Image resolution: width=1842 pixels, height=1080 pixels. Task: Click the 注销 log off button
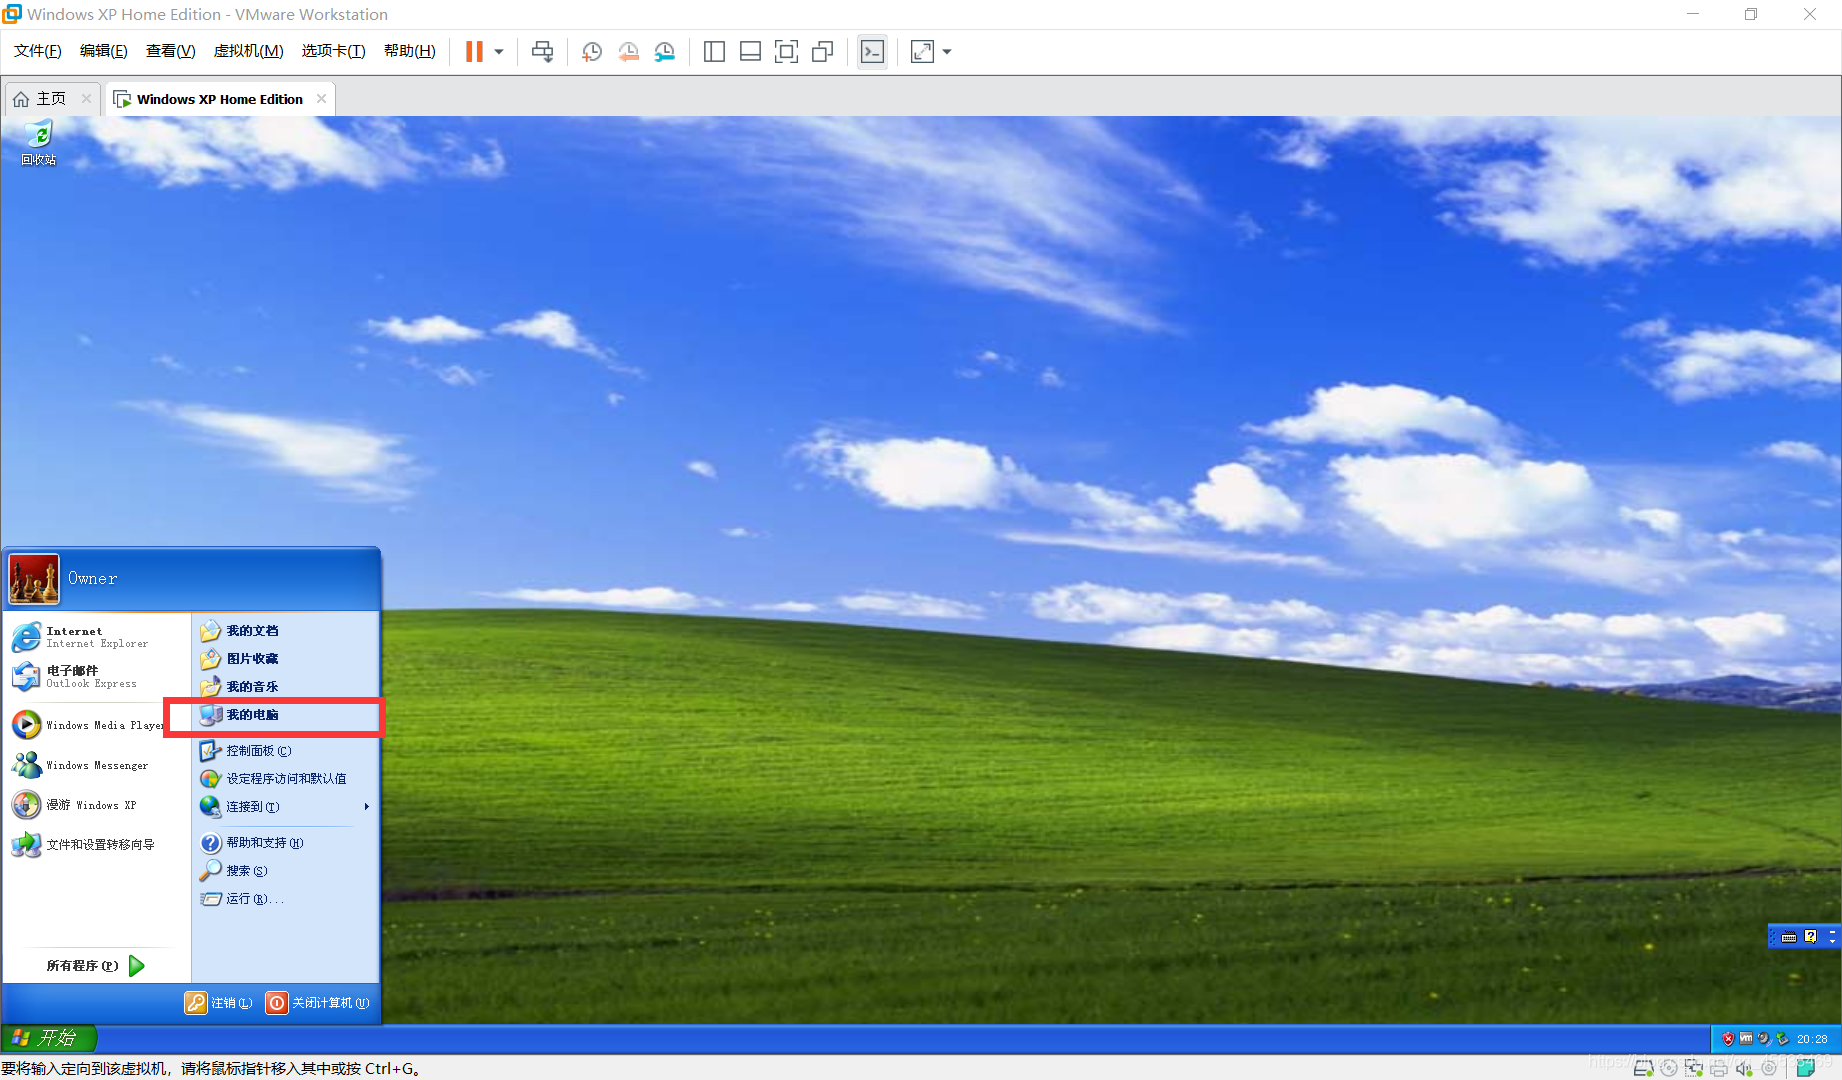(x=219, y=1003)
